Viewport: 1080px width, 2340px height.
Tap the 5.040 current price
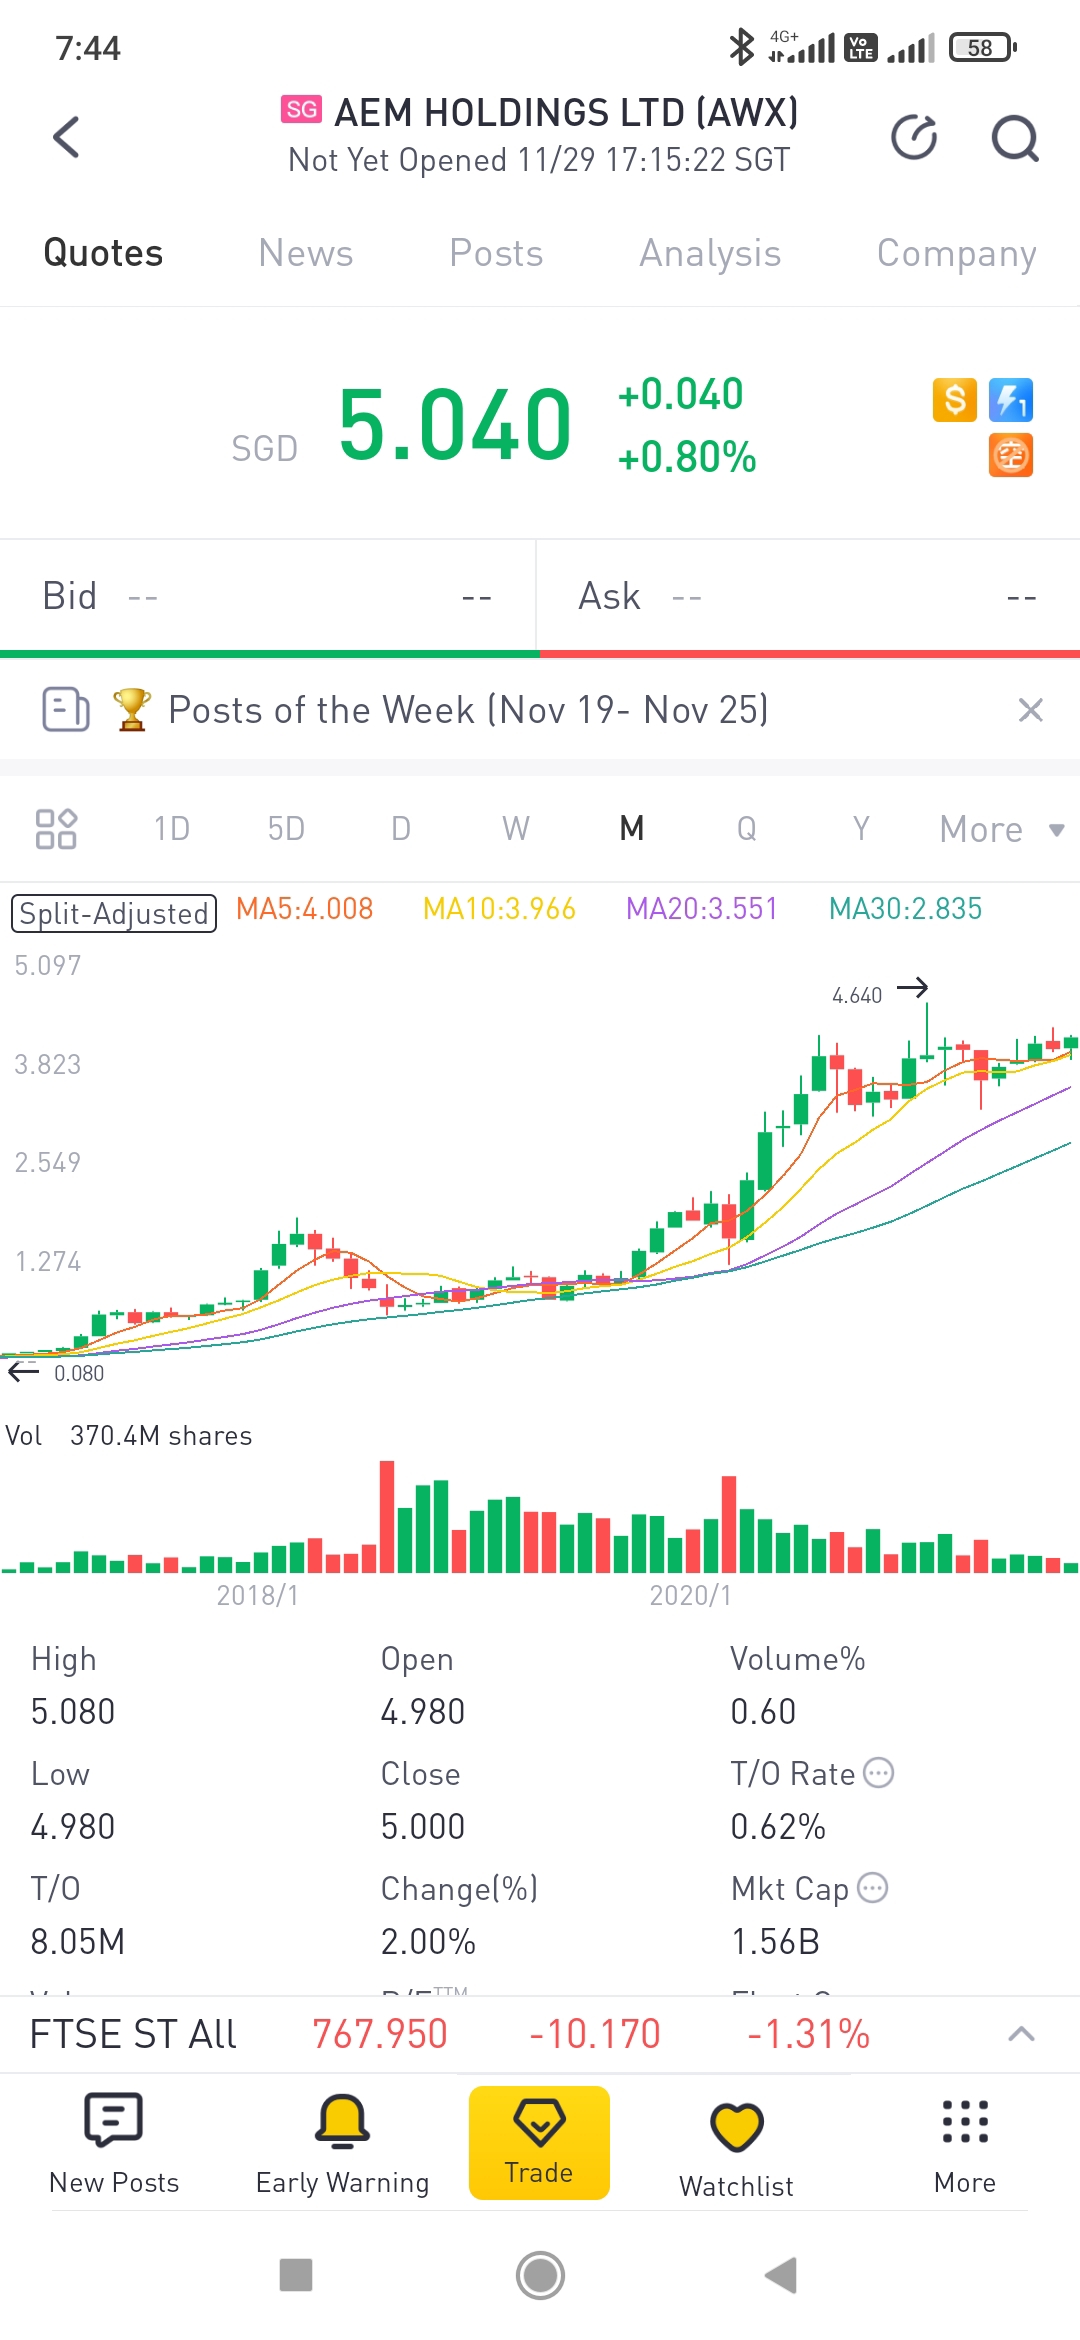[455, 425]
